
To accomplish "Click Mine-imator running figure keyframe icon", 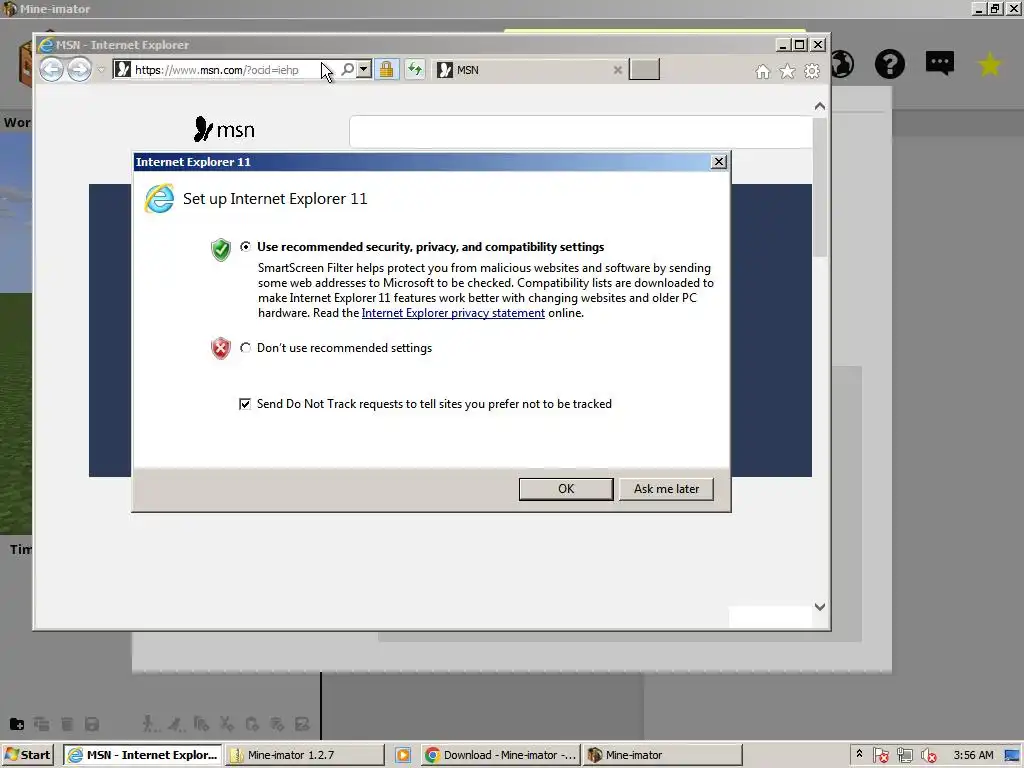I will click(175, 724).
